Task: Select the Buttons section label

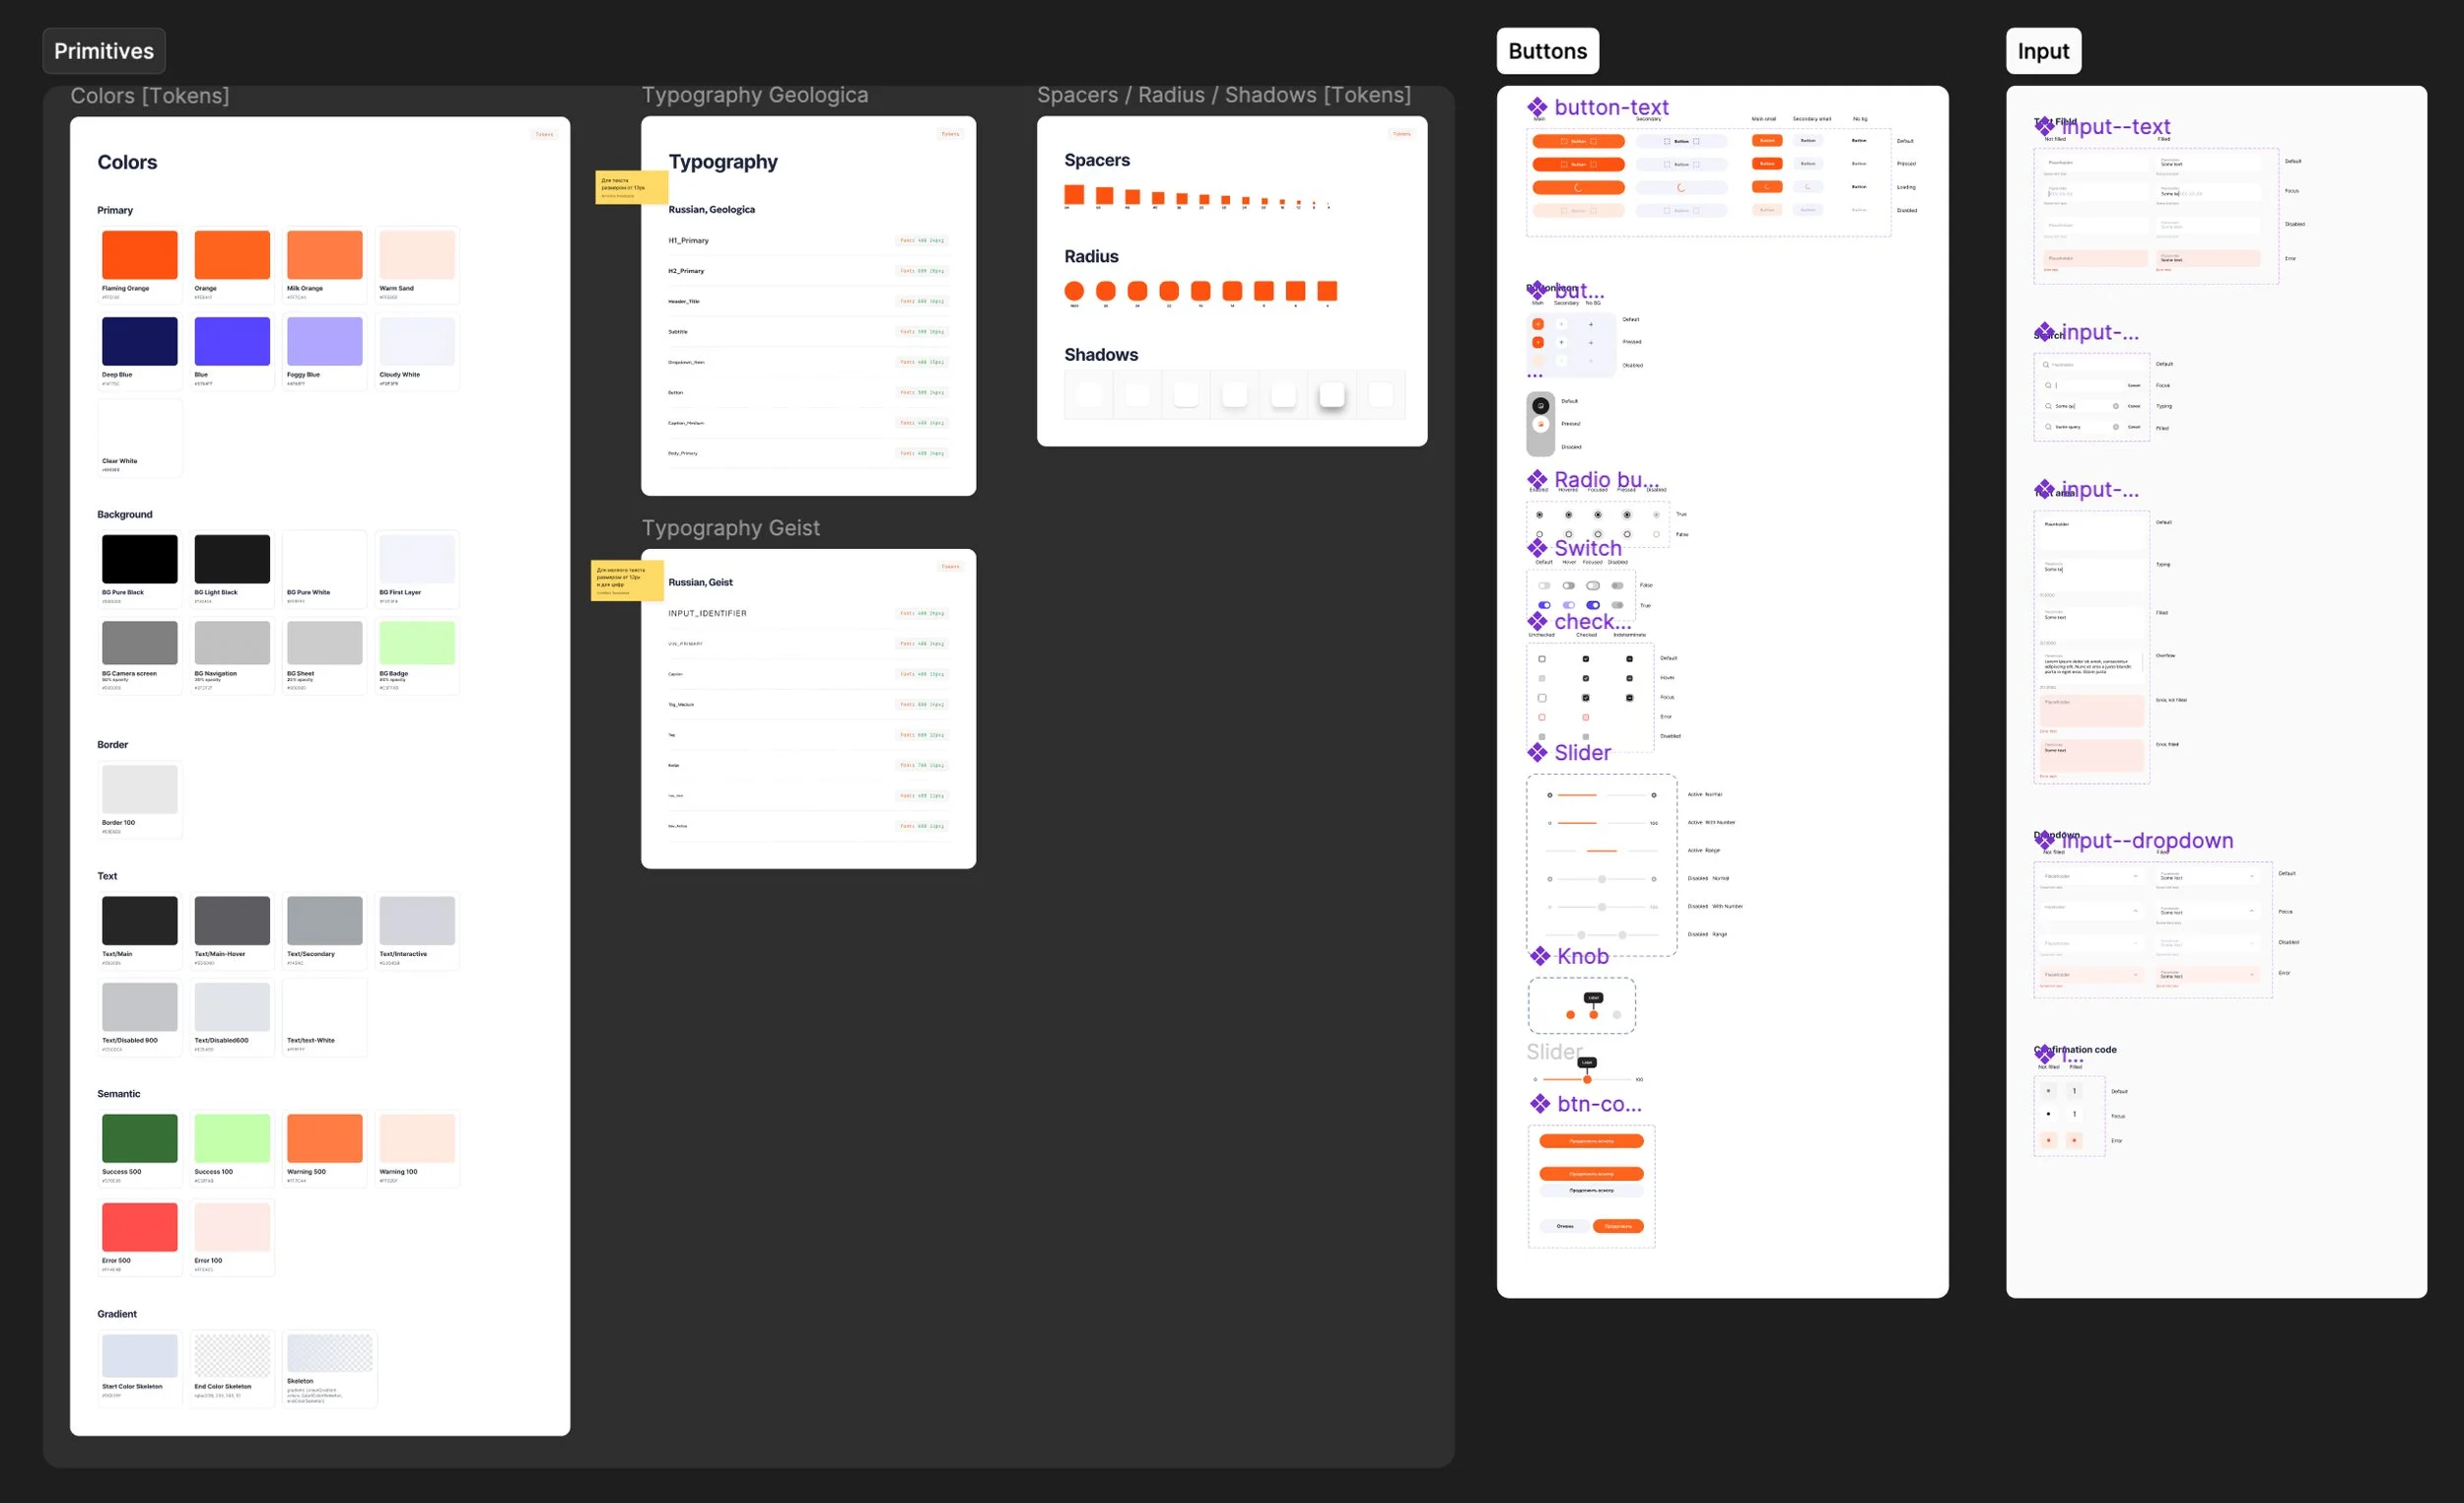Action: pyautogui.click(x=1547, y=51)
